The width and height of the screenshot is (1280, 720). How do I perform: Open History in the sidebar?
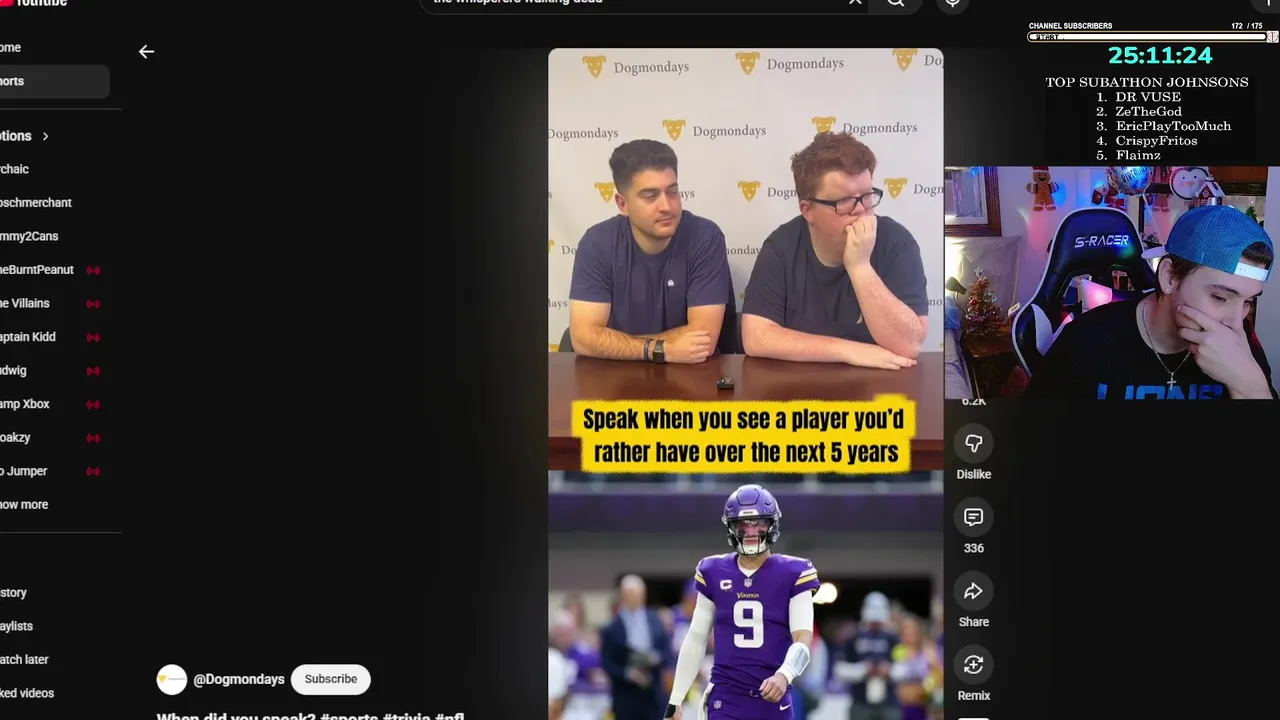[55, 592]
